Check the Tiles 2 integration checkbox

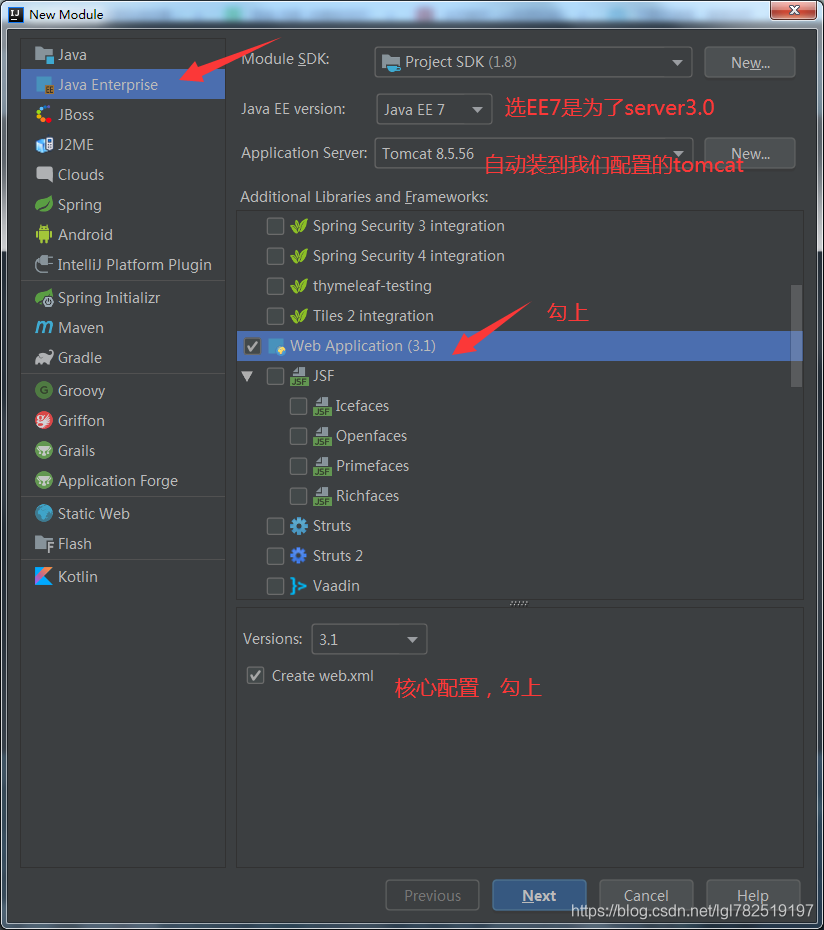click(275, 316)
